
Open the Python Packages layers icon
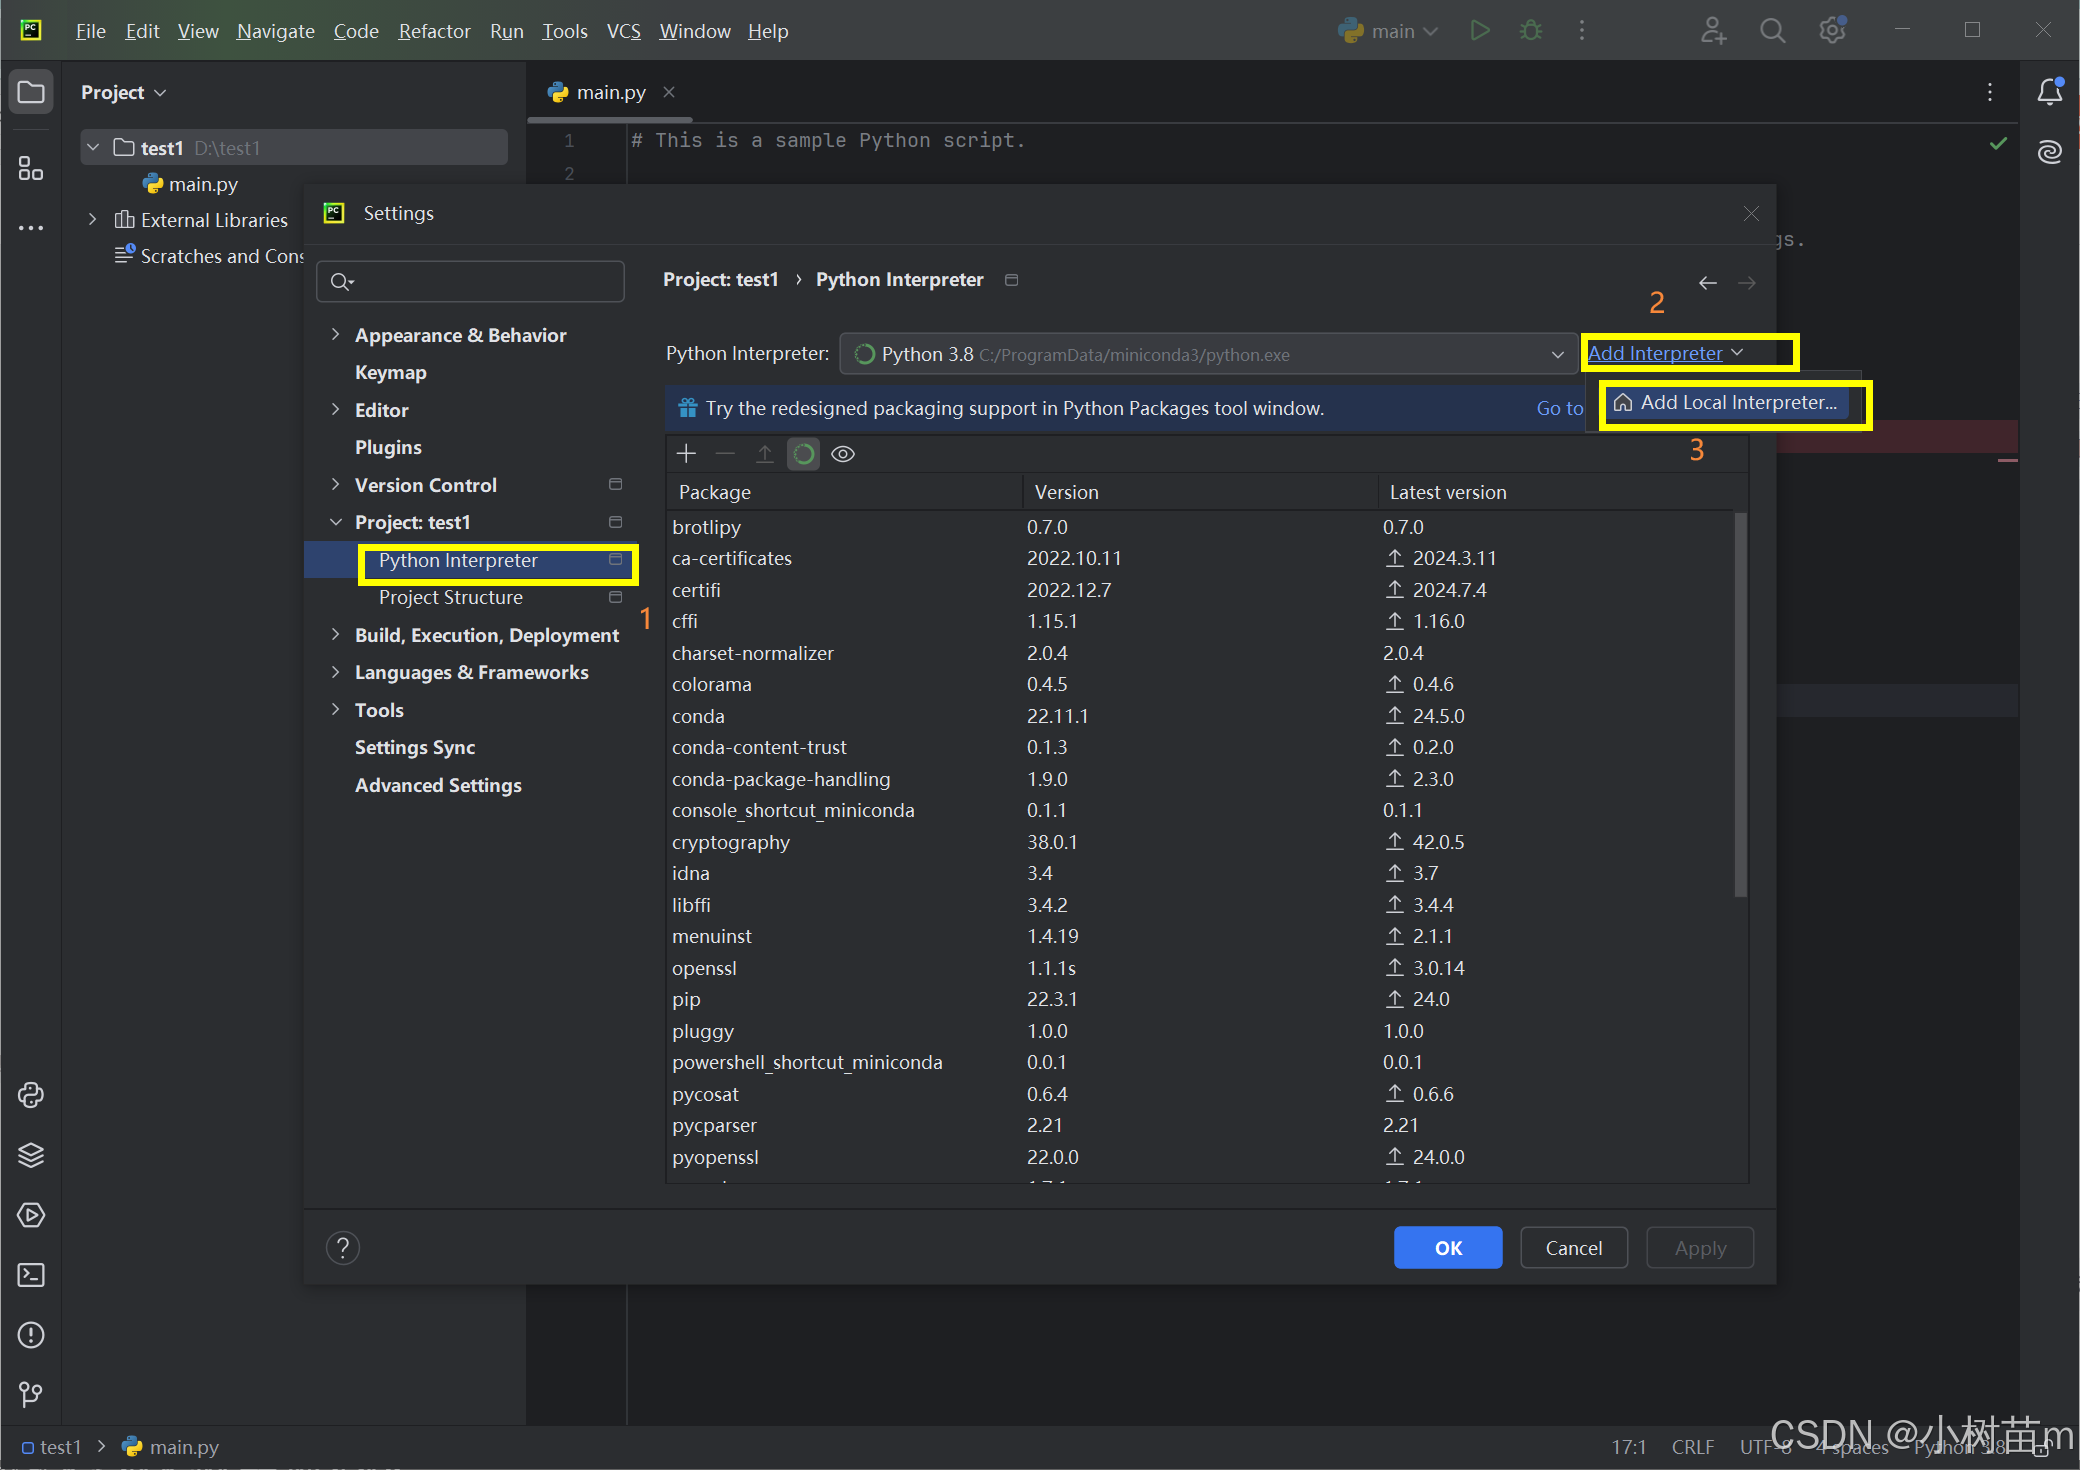click(x=31, y=1155)
